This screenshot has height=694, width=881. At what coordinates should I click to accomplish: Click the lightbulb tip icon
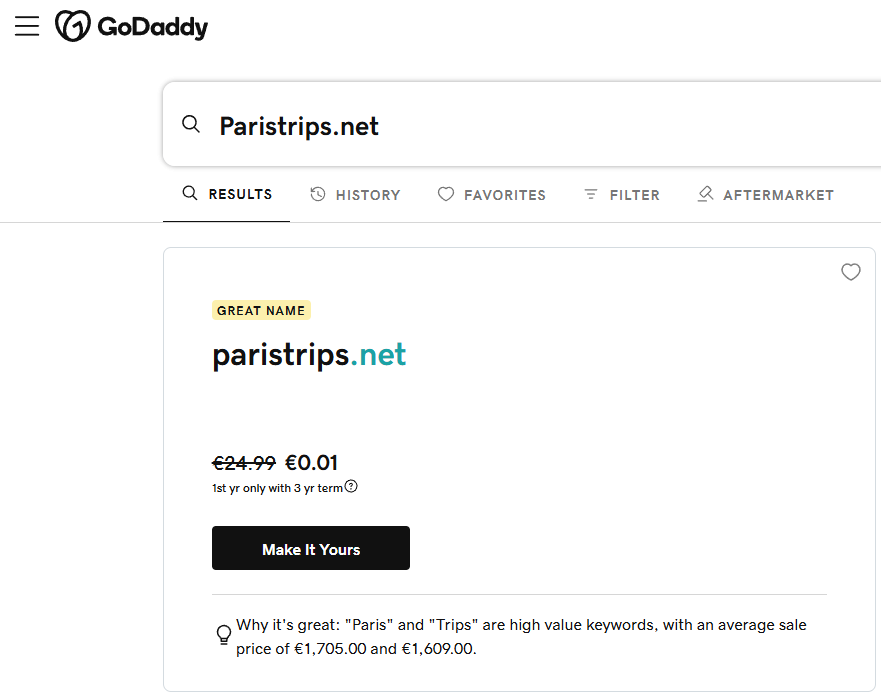point(224,635)
